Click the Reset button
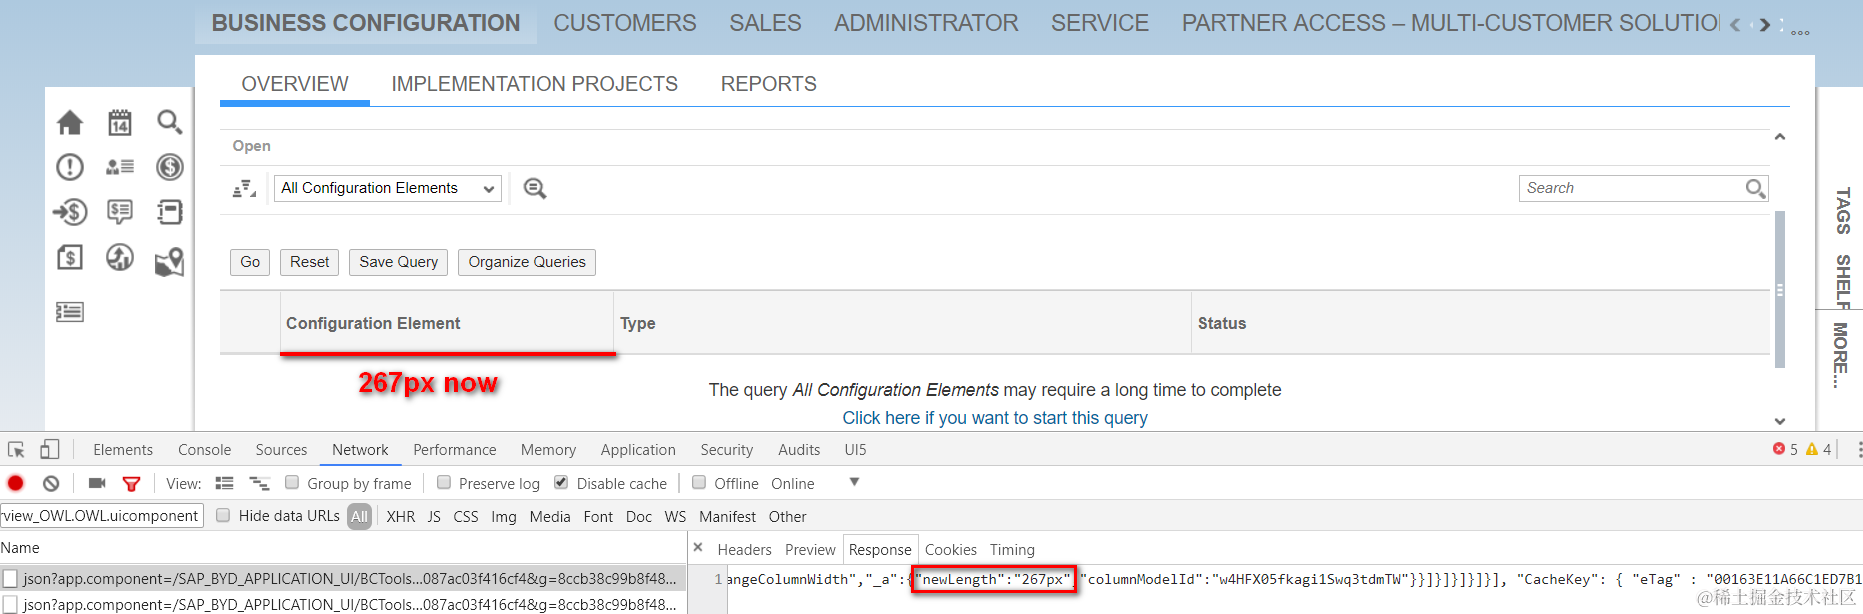1863x614 pixels. click(309, 262)
